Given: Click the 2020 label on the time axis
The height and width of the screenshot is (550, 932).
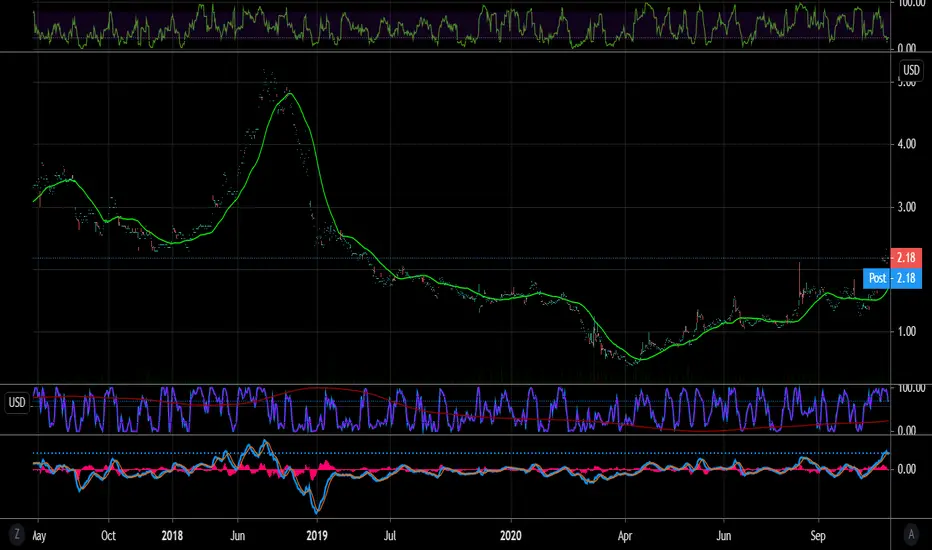Looking at the screenshot, I should click(x=511, y=536).
